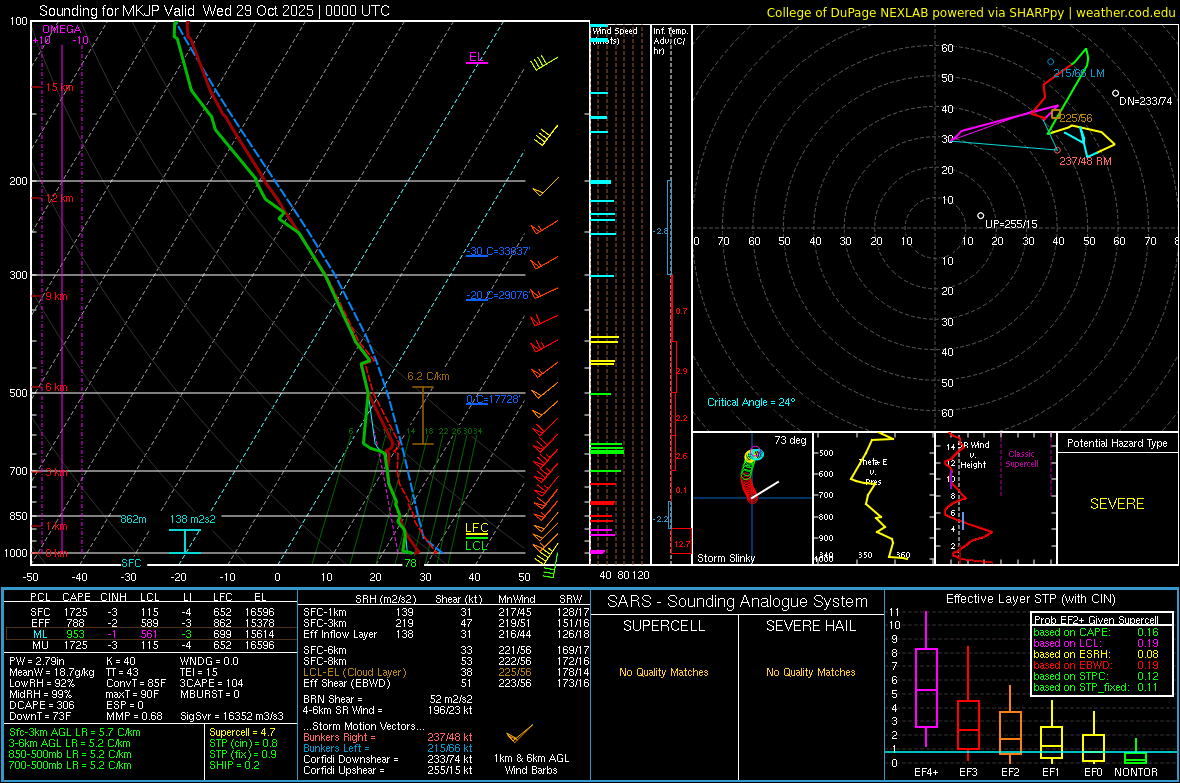
Task: Open the SR Wind v. Height inset plot
Action: pyautogui.click(x=996, y=498)
